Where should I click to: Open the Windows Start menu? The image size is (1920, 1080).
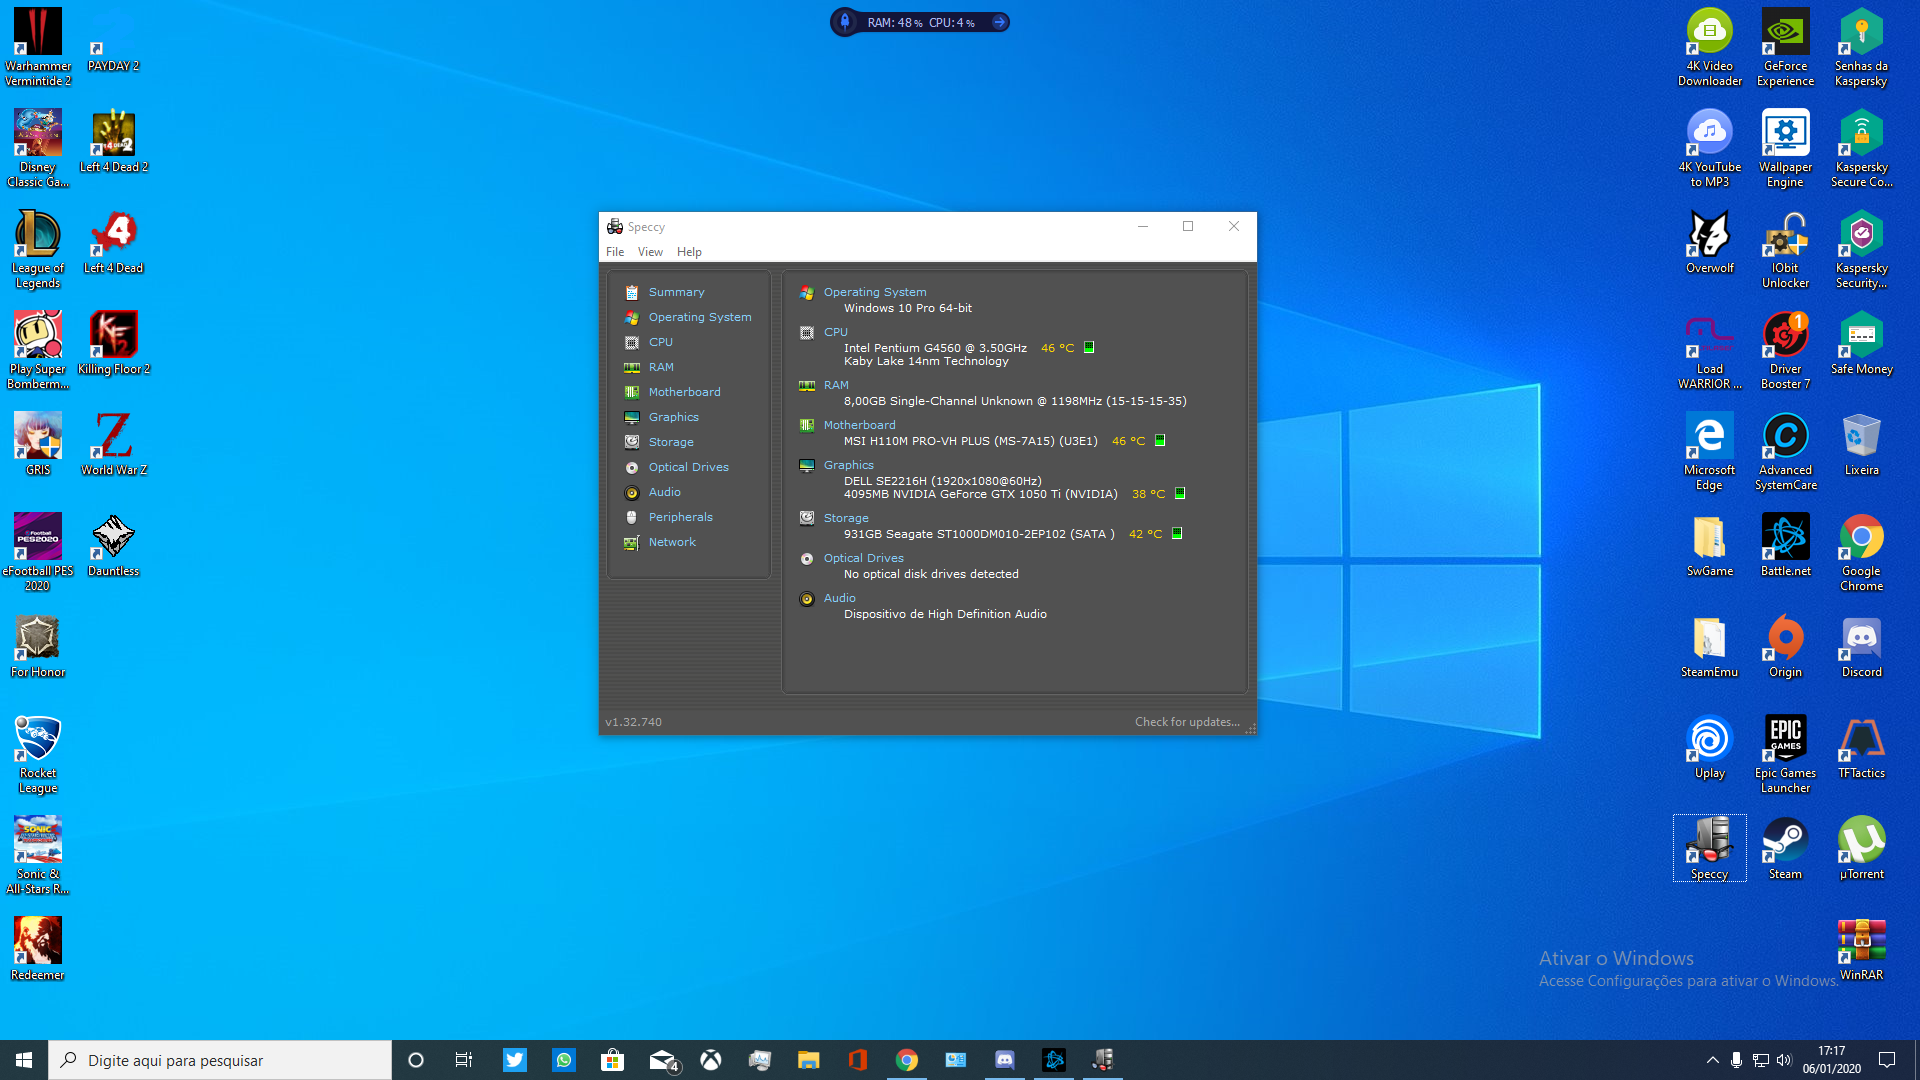click(24, 1060)
